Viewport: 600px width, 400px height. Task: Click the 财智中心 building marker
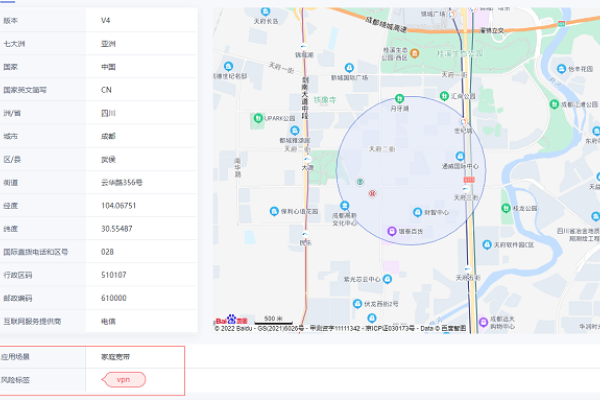coord(417,212)
